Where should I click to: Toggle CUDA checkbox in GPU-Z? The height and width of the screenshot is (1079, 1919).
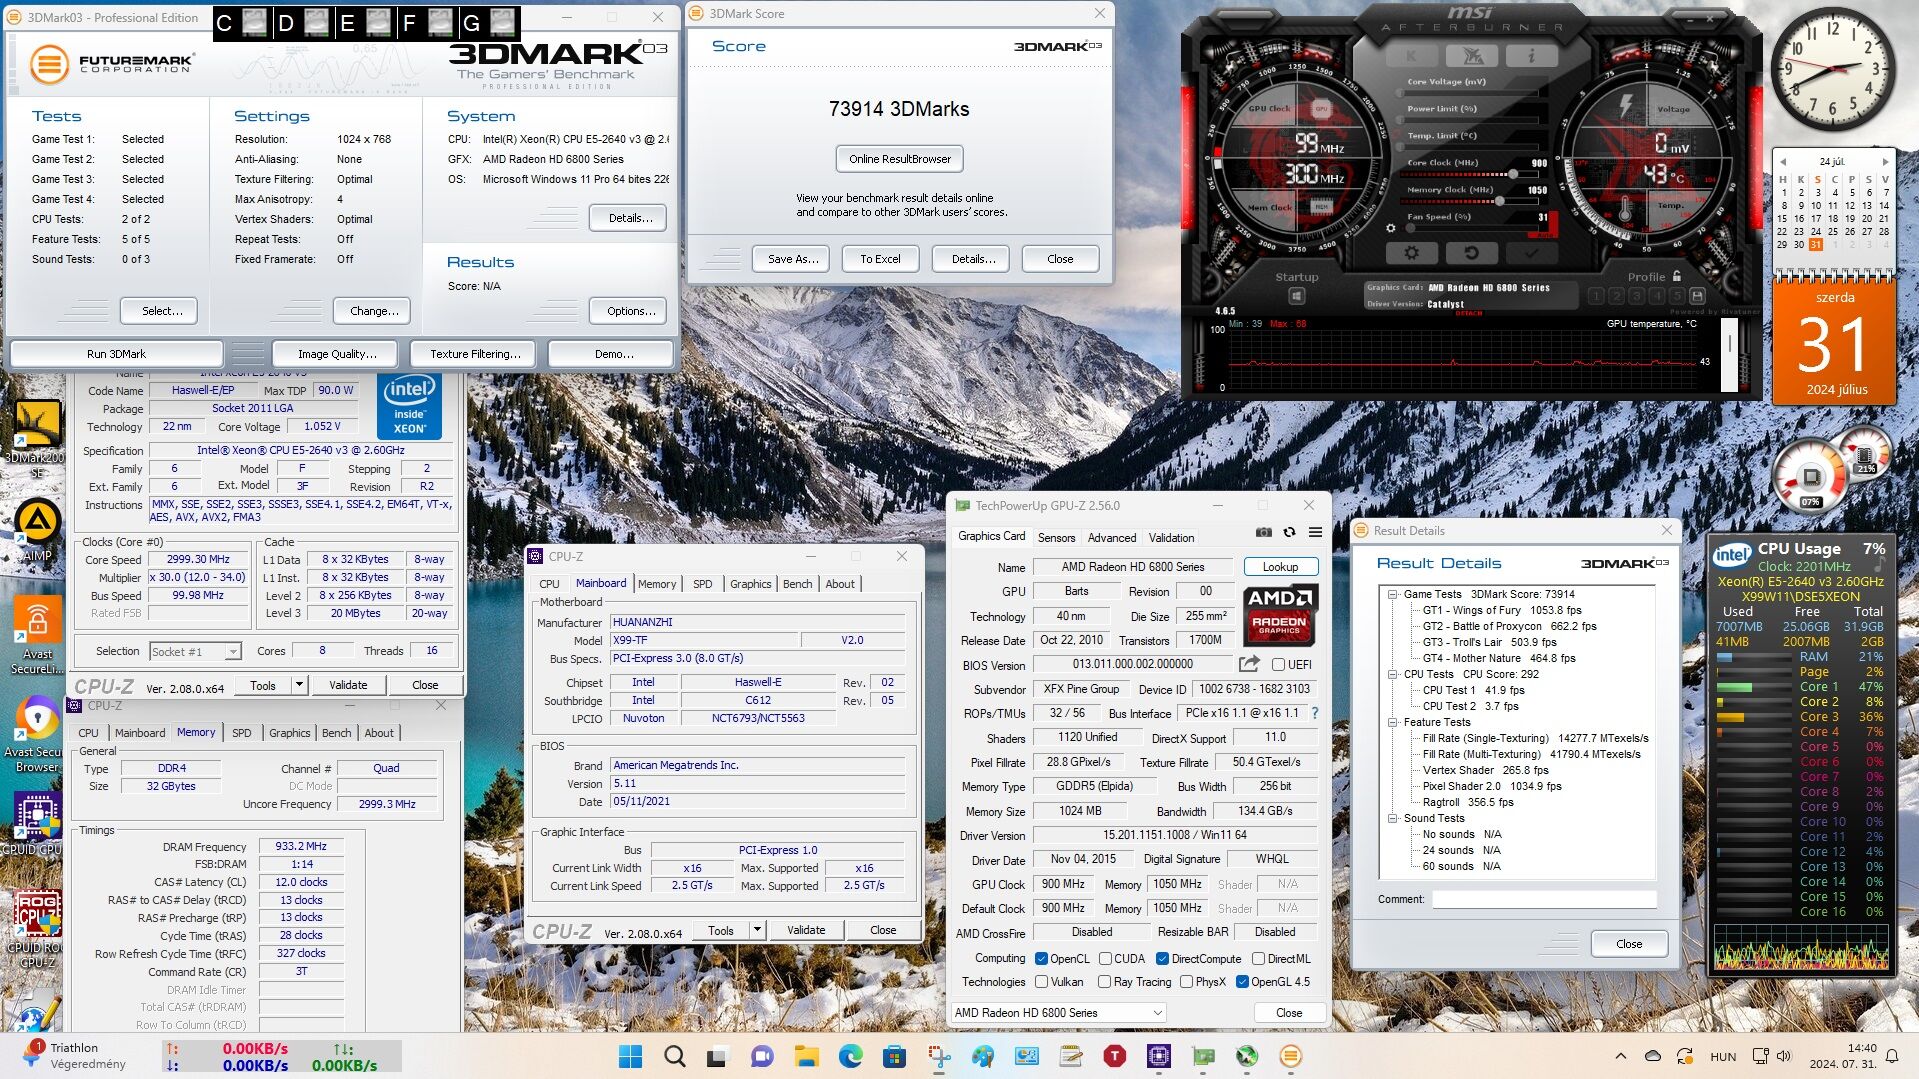(x=1105, y=959)
